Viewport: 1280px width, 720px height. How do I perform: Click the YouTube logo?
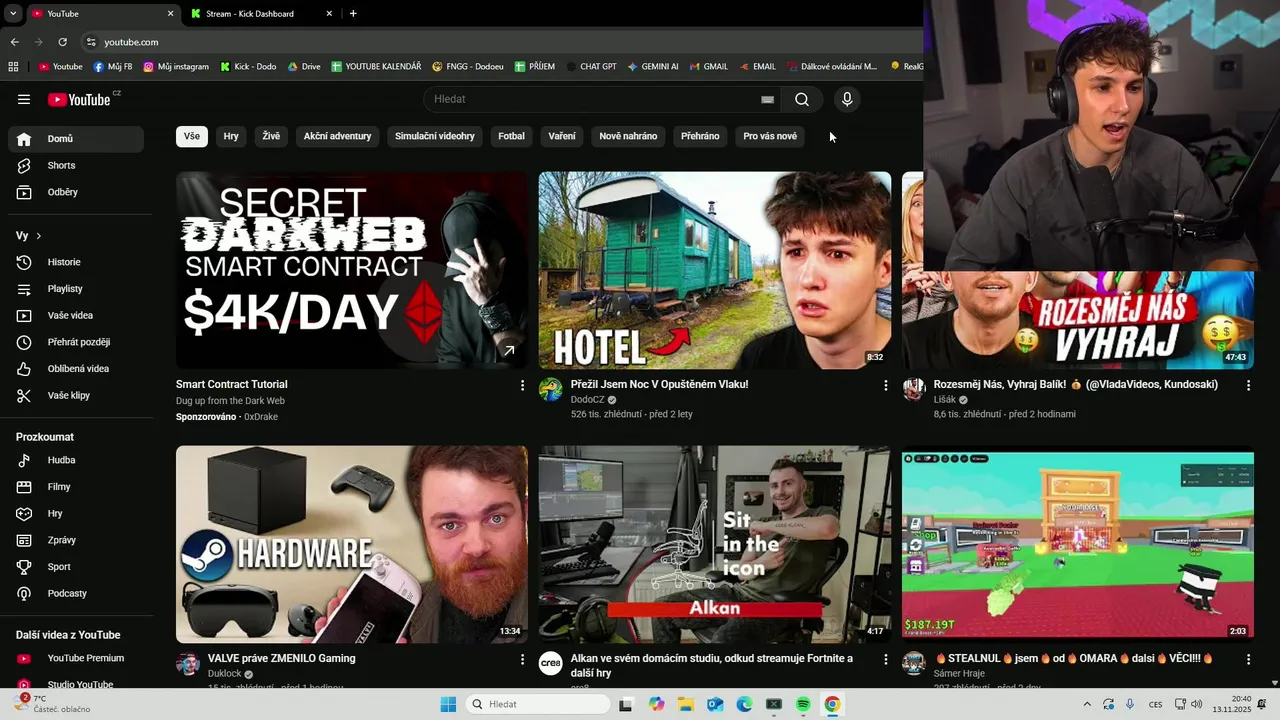(x=79, y=99)
